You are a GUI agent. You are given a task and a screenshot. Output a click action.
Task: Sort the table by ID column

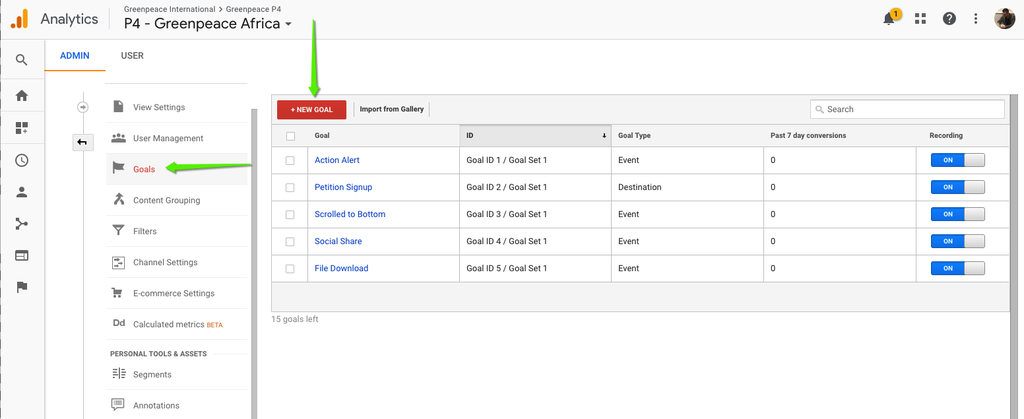[x=535, y=136]
